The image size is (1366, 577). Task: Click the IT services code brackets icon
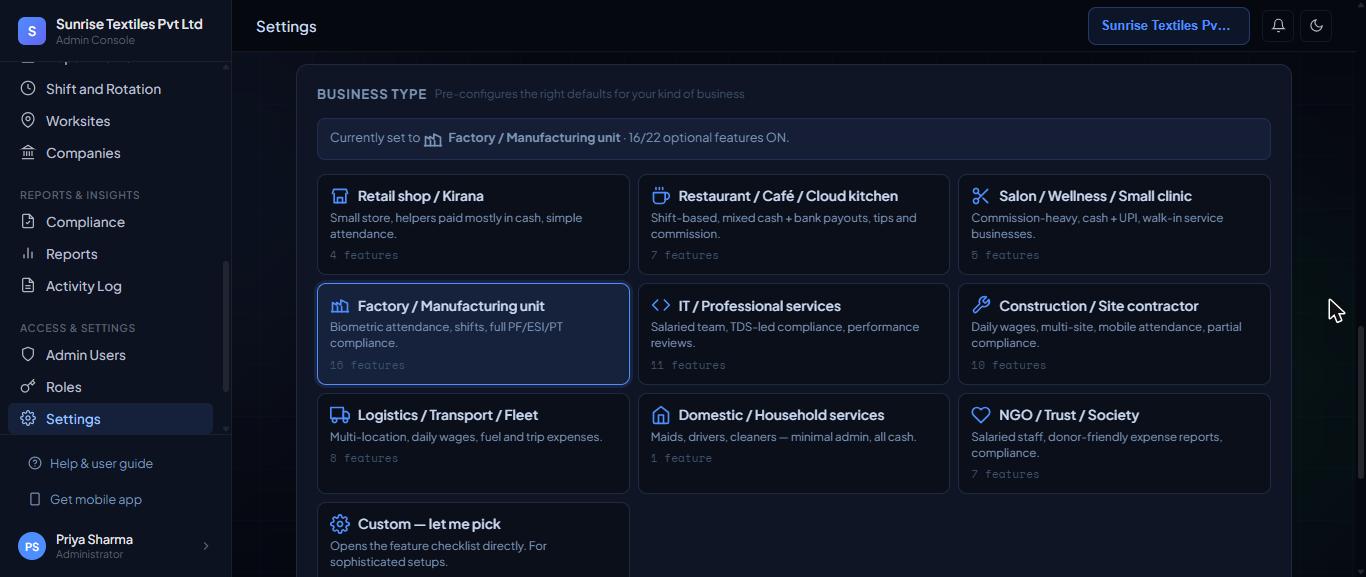tap(660, 306)
